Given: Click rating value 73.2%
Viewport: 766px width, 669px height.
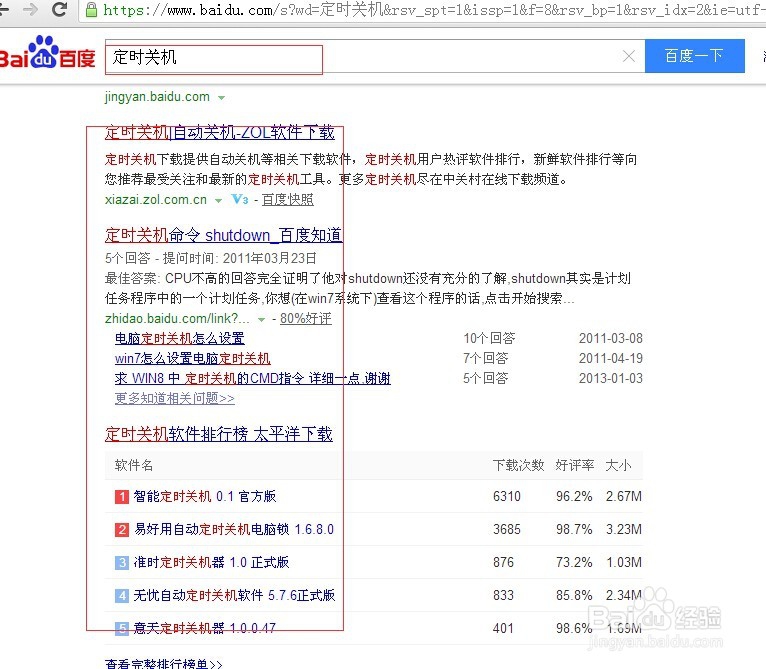Looking at the screenshot, I should 574,562.
